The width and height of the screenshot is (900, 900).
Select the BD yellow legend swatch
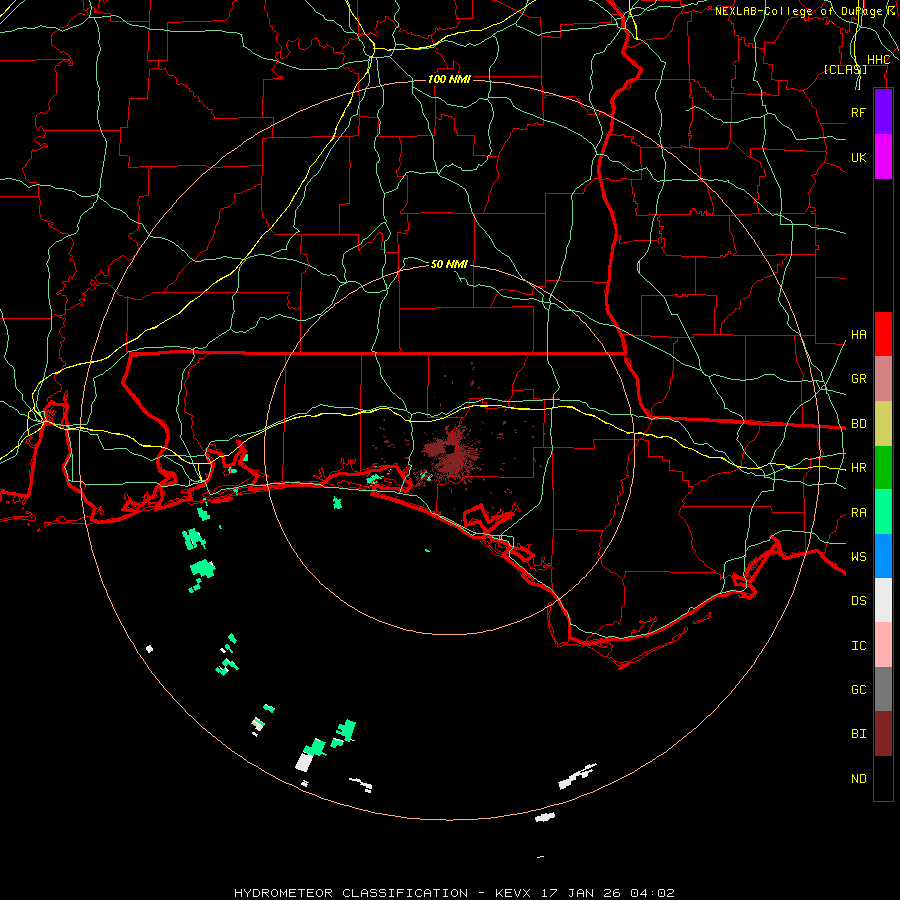[x=883, y=424]
